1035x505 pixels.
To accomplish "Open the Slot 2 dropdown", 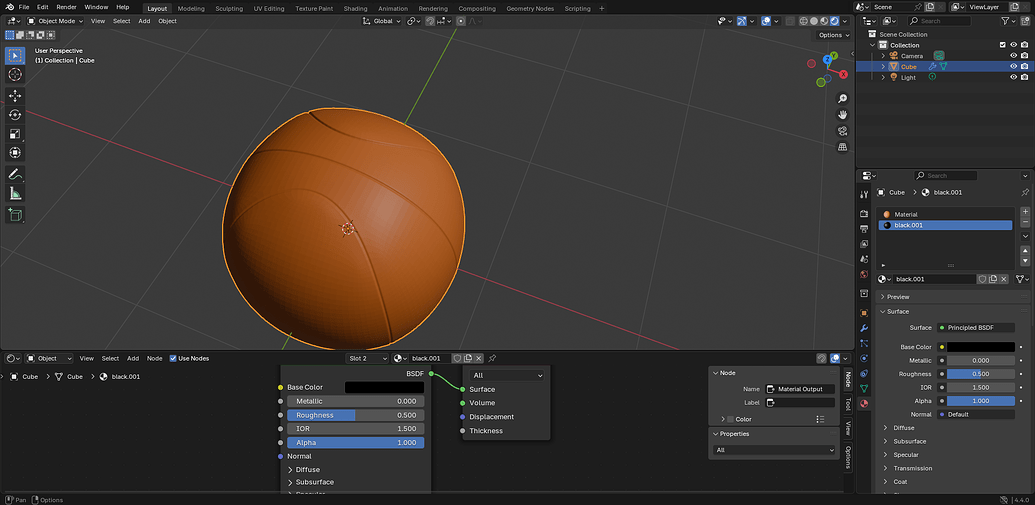I will (x=368, y=358).
